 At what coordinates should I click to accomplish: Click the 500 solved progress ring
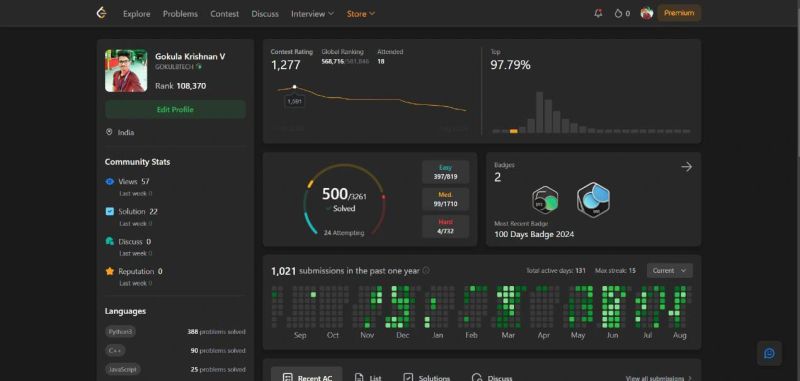click(344, 199)
